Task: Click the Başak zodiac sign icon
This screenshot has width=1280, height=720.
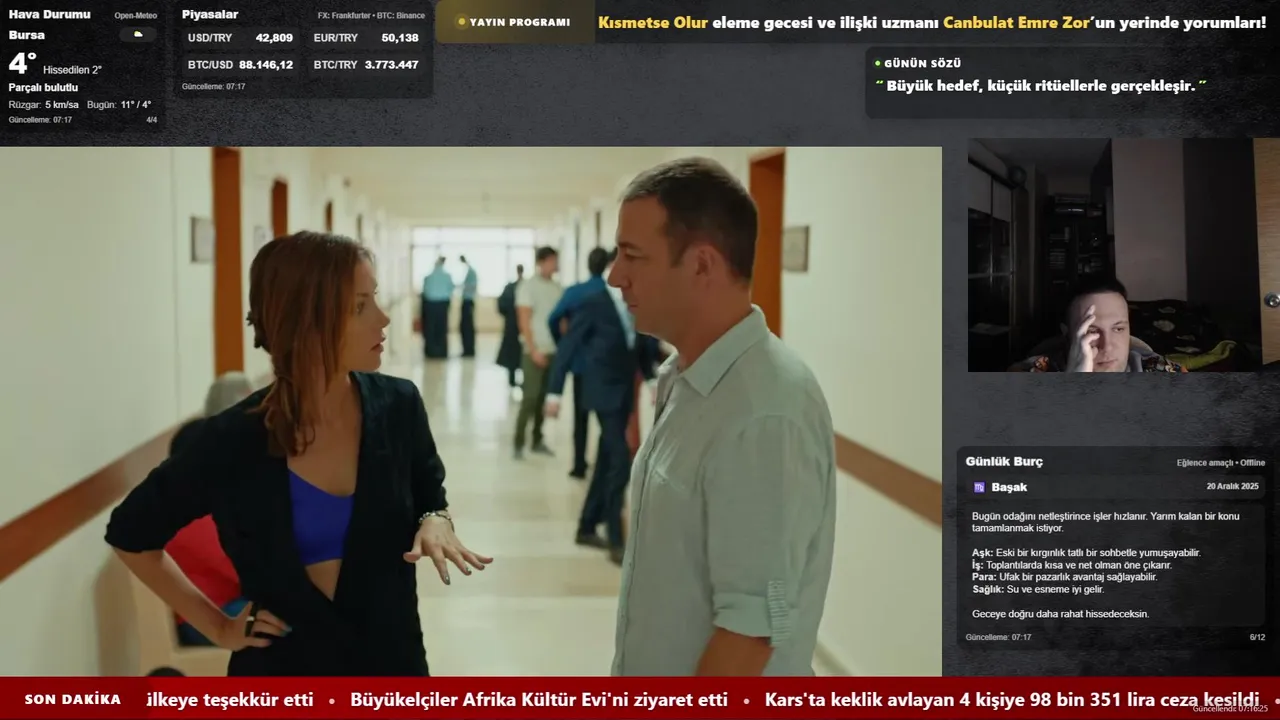Action: pyautogui.click(x=979, y=487)
